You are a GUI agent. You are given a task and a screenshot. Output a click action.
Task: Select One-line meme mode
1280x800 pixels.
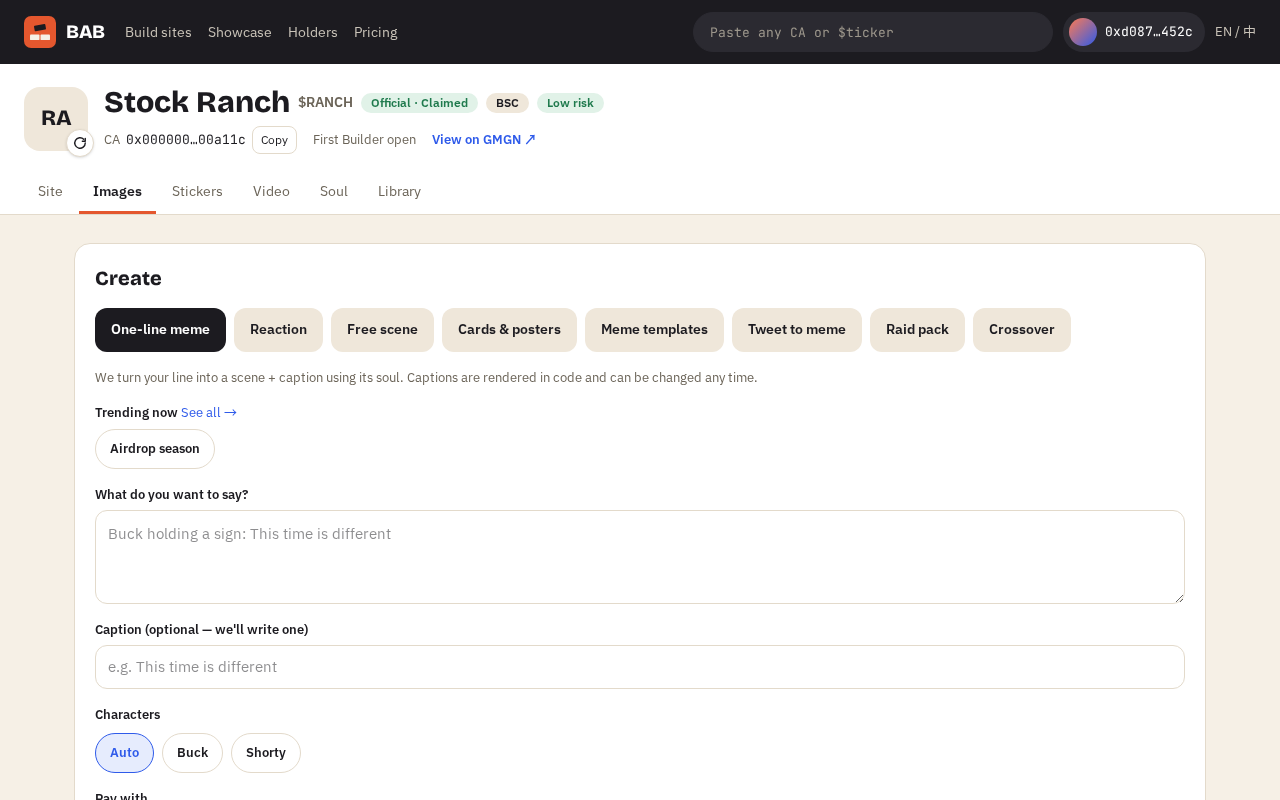160,330
